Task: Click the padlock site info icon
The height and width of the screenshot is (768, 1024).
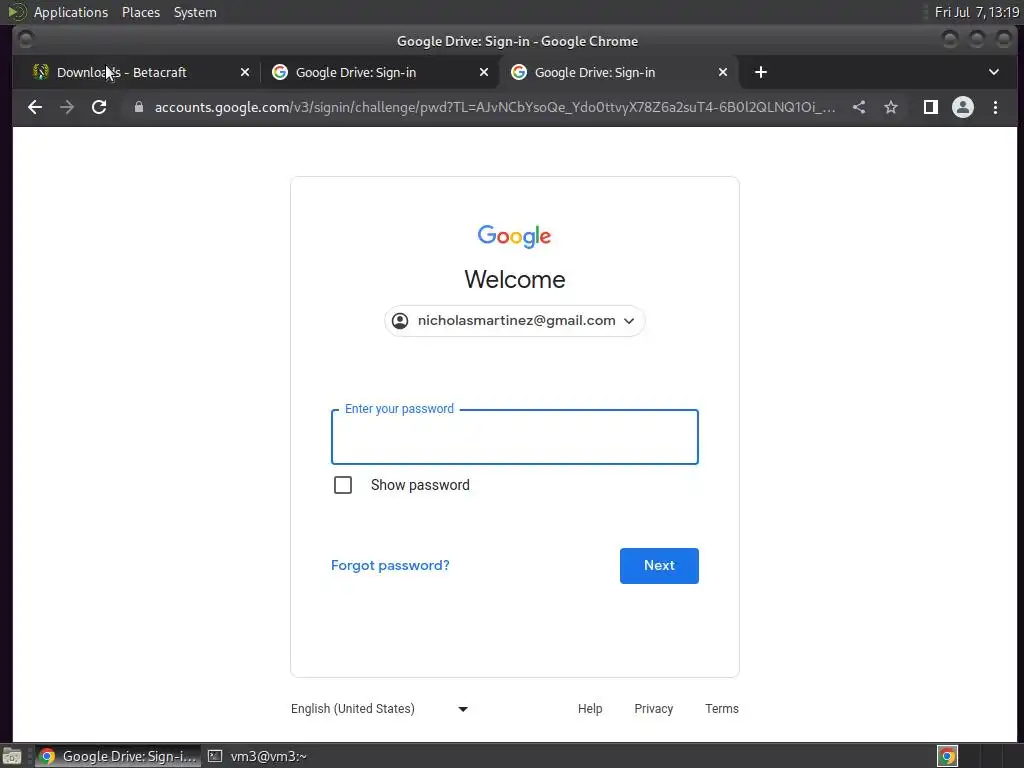Action: coord(138,107)
